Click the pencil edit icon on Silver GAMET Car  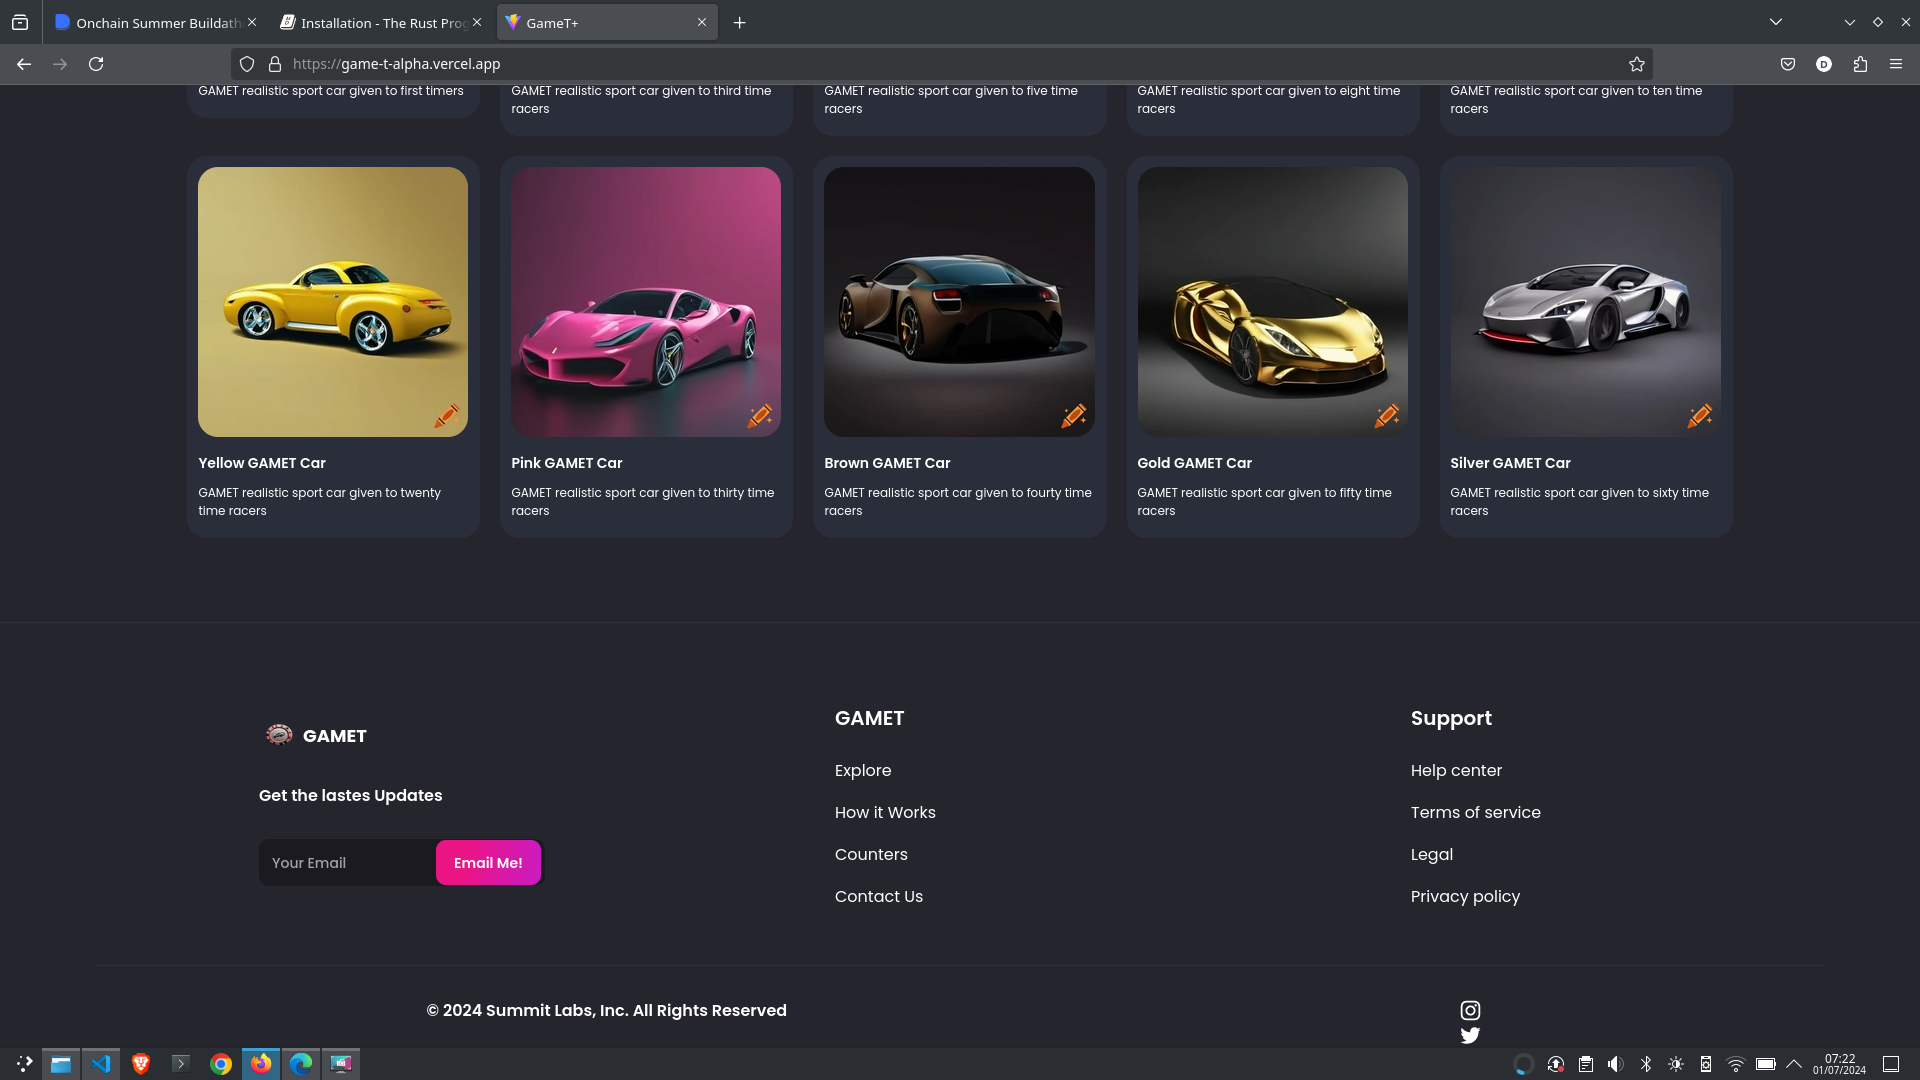(1699, 415)
